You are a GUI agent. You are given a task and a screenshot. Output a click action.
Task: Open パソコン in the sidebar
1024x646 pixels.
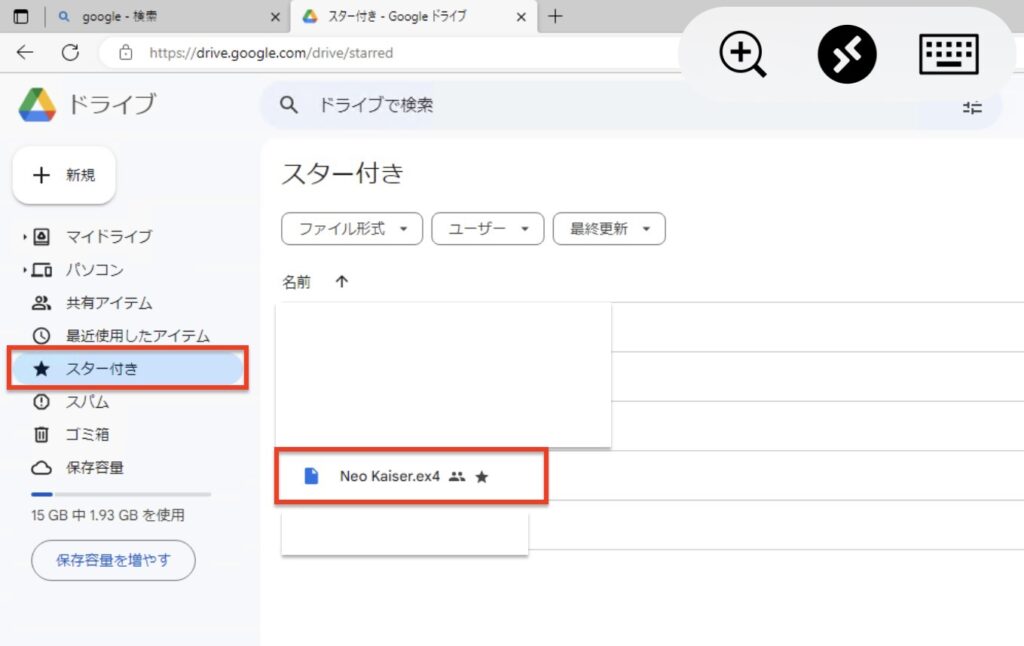(x=94, y=270)
